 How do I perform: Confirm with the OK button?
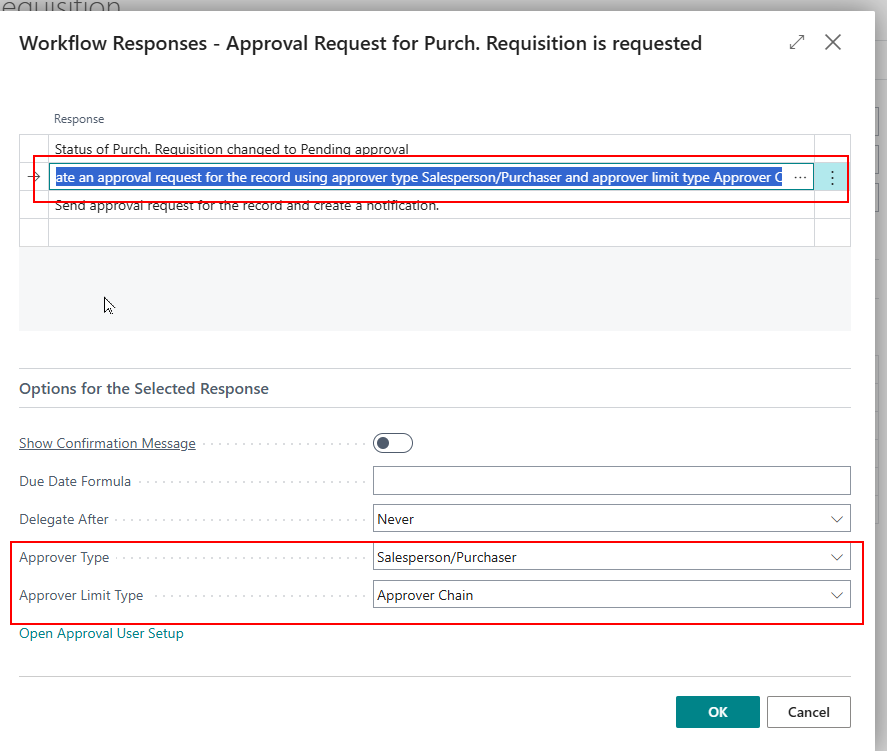click(717, 712)
